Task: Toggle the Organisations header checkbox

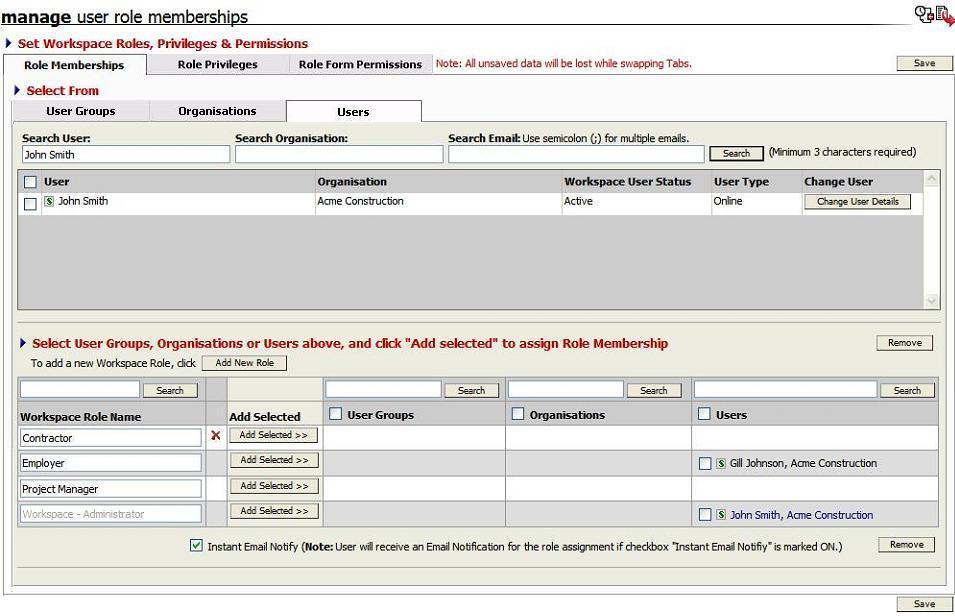Action: pos(518,414)
